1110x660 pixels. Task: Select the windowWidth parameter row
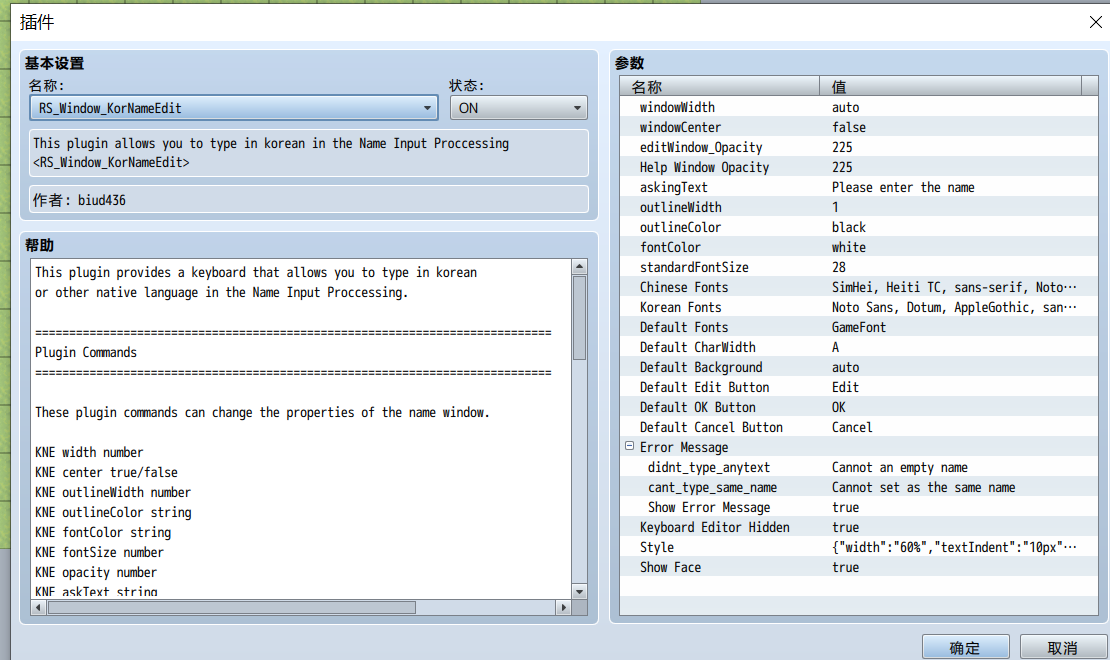[859, 107]
